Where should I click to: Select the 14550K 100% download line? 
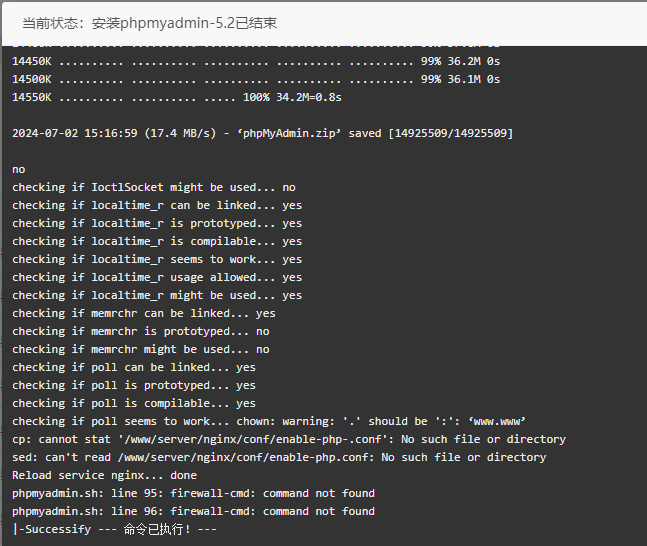pyautogui.click(x=177, y=97)
